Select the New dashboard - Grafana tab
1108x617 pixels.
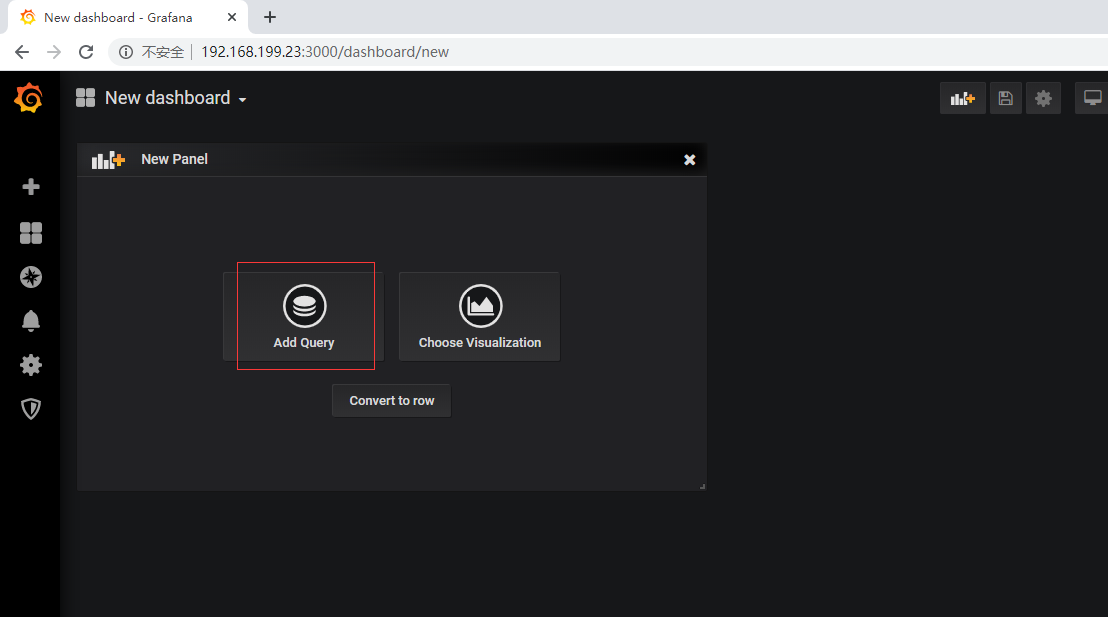(x=128, y=17)
